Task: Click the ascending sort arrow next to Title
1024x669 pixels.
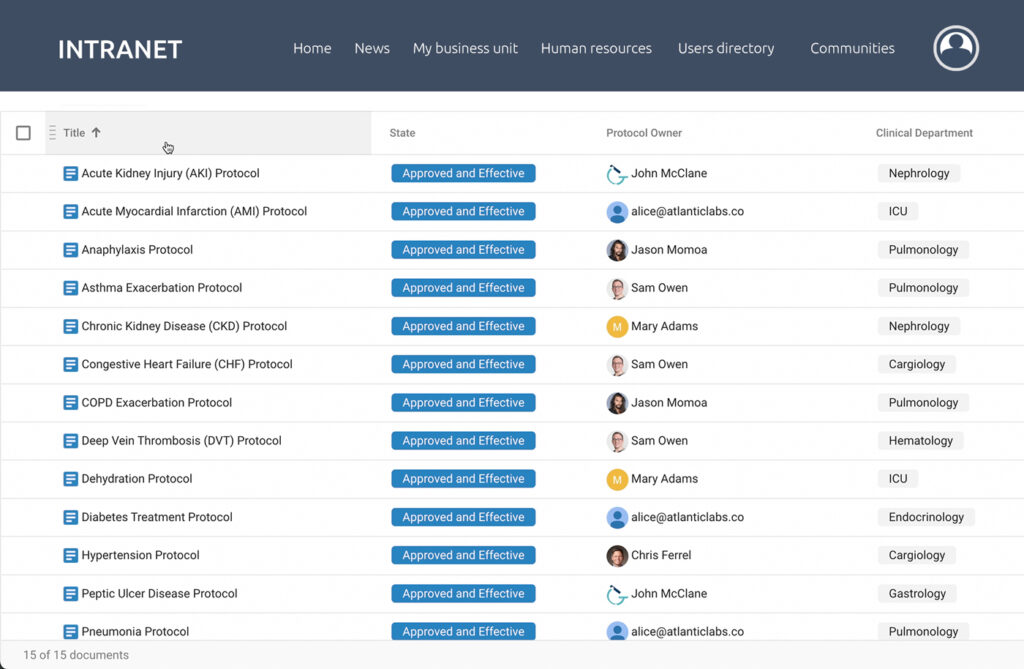Action: point(96,133)
